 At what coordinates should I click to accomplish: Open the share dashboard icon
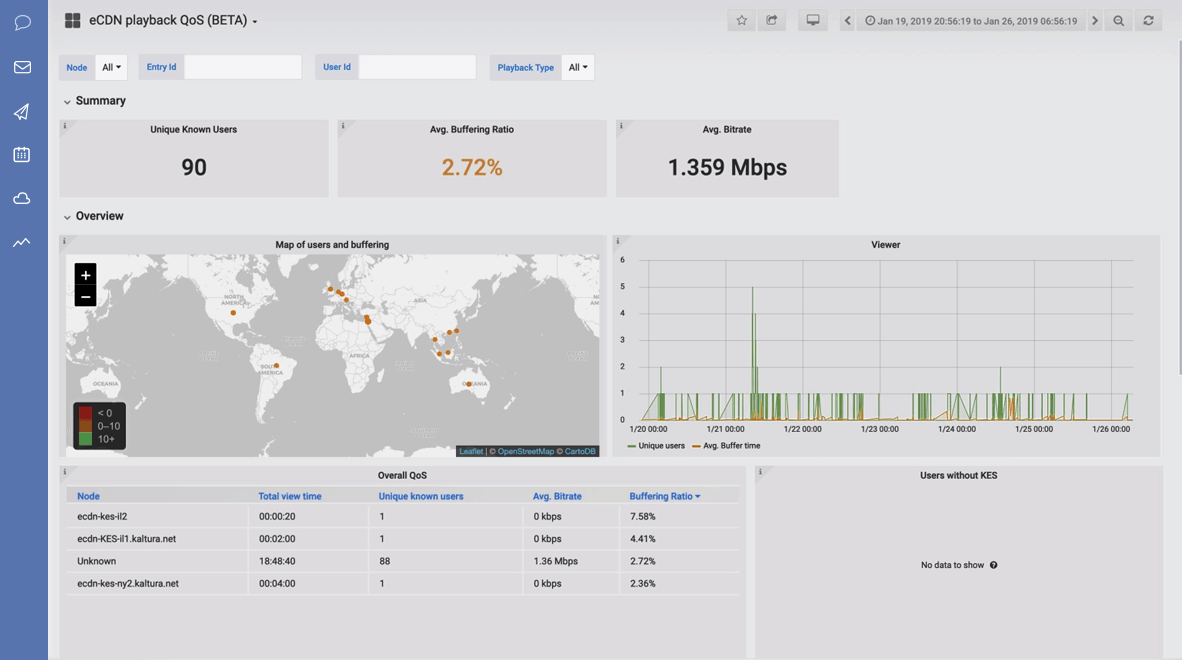click(771, 19)
